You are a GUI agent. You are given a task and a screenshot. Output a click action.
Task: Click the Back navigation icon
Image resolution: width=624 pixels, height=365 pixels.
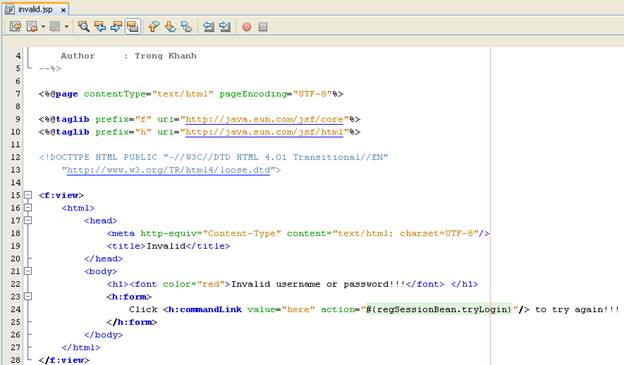pos(31,27)
